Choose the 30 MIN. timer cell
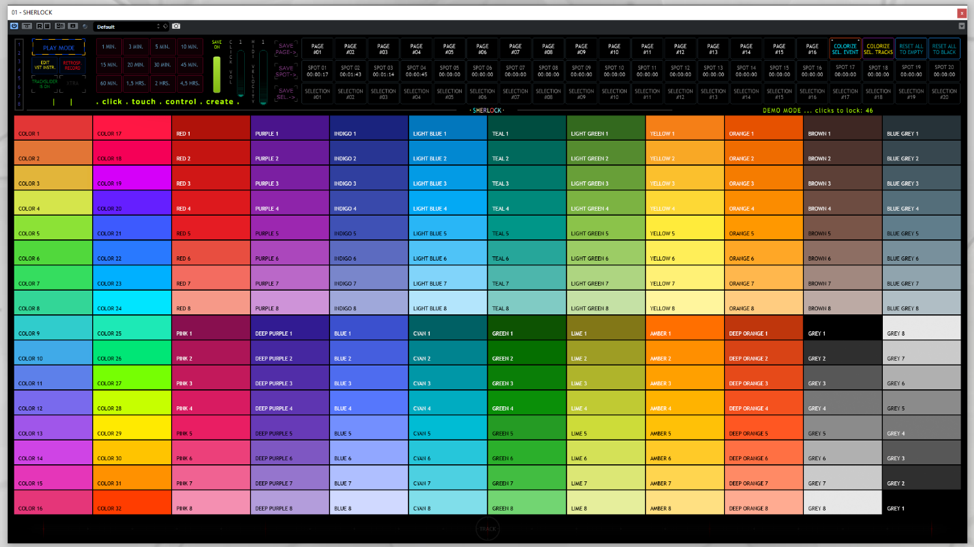974x547 pixels. coord(162,65)
